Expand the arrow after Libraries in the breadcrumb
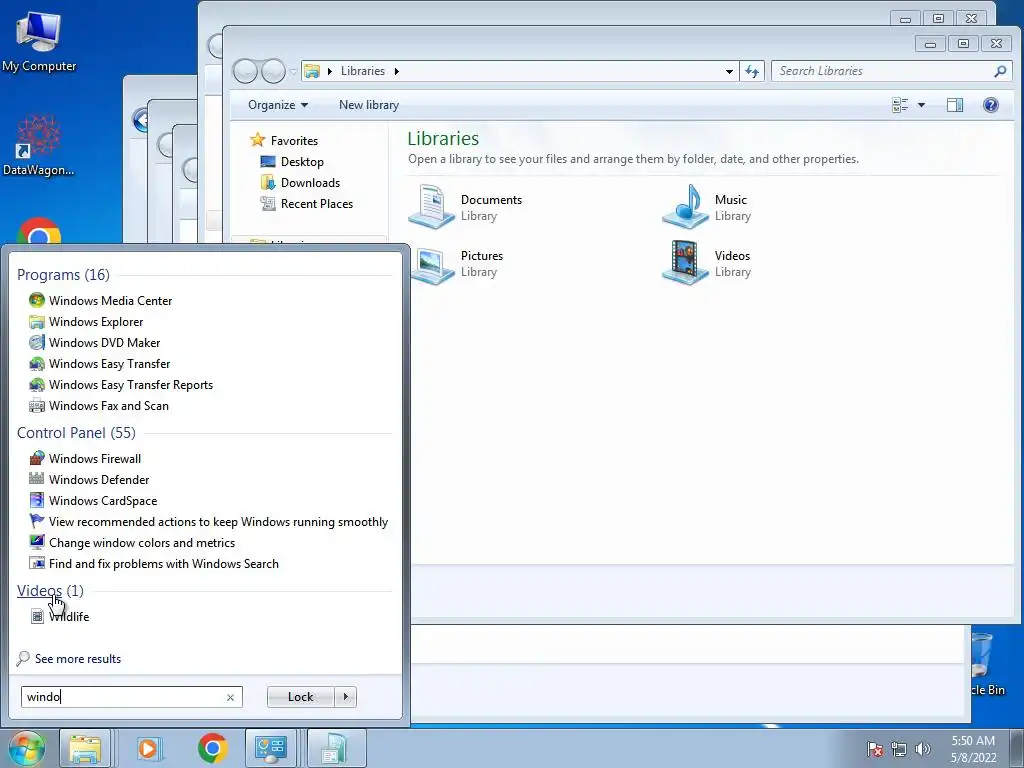 [x=396, y=71]
